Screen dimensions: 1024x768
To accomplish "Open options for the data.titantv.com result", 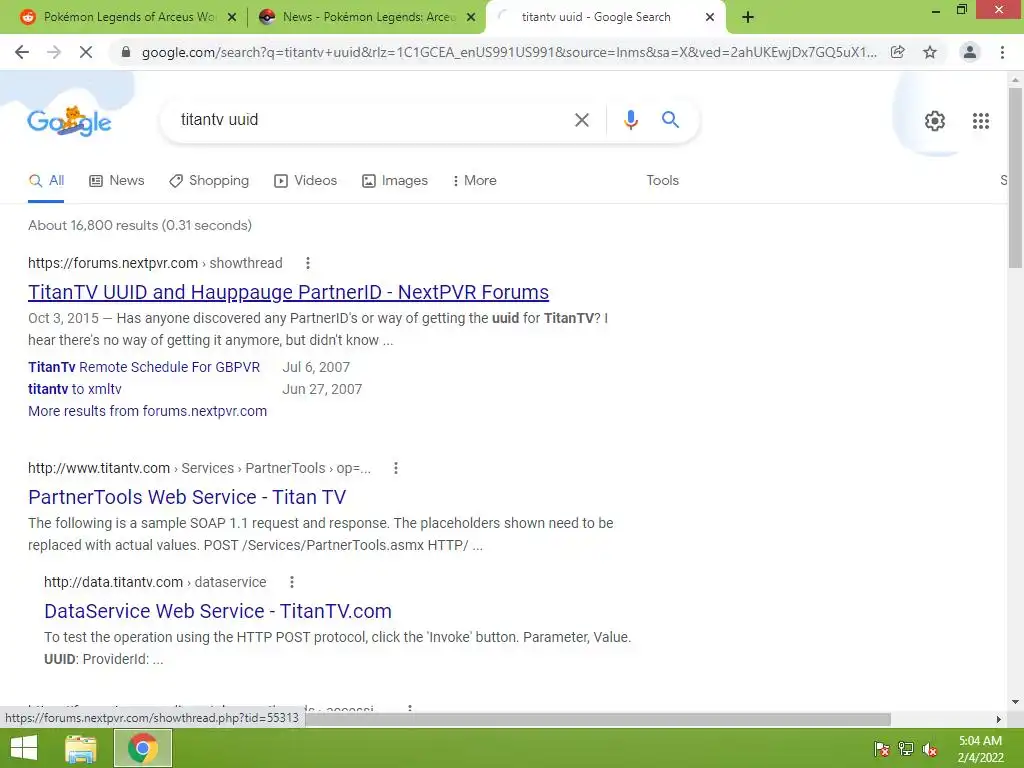I will pos(291,582).
